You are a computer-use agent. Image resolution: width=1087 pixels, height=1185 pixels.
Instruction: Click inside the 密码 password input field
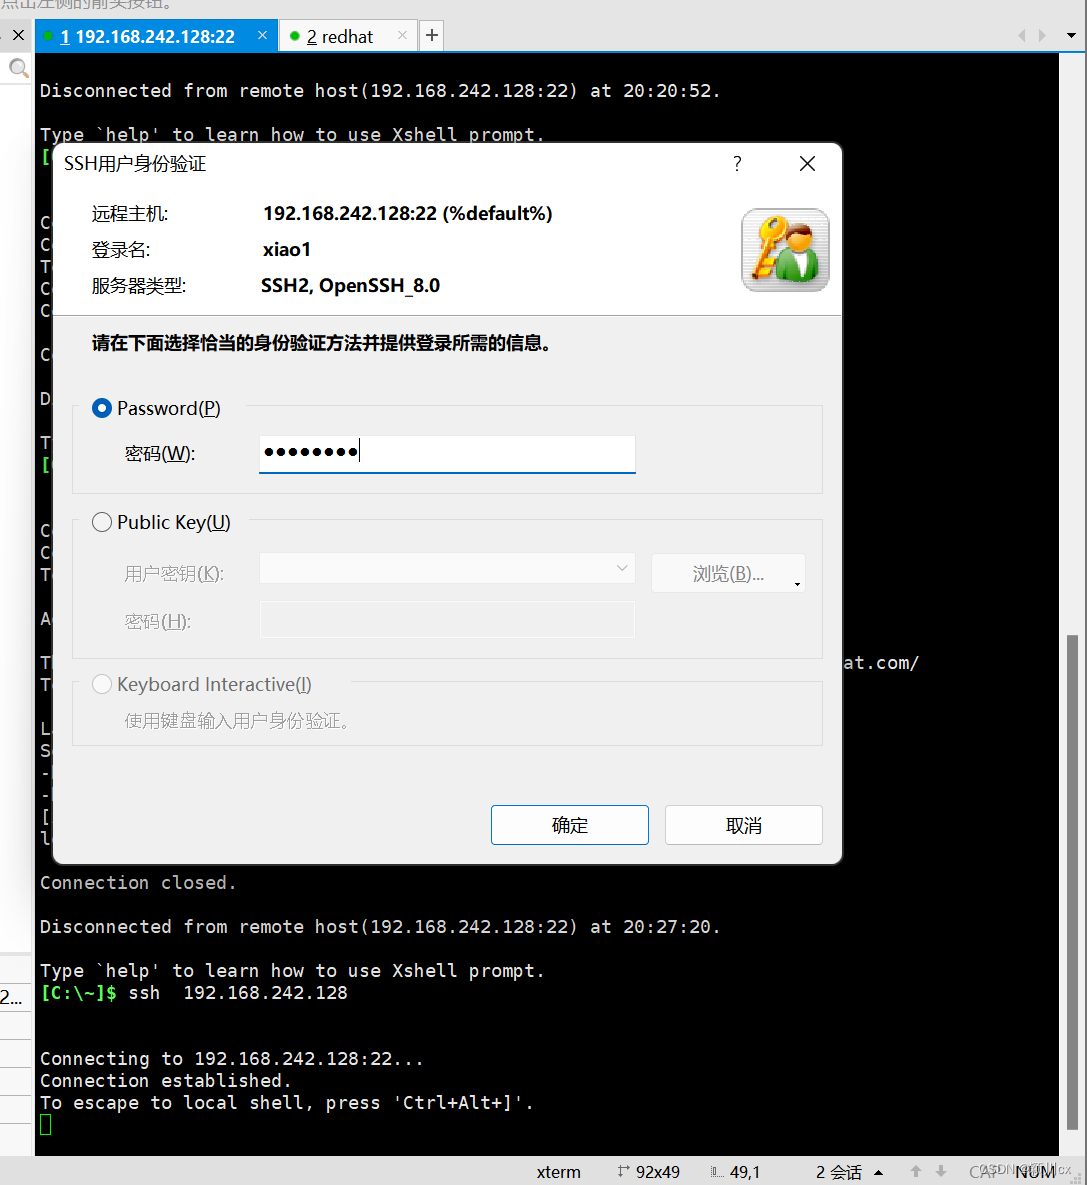click(x=447, y=453)
